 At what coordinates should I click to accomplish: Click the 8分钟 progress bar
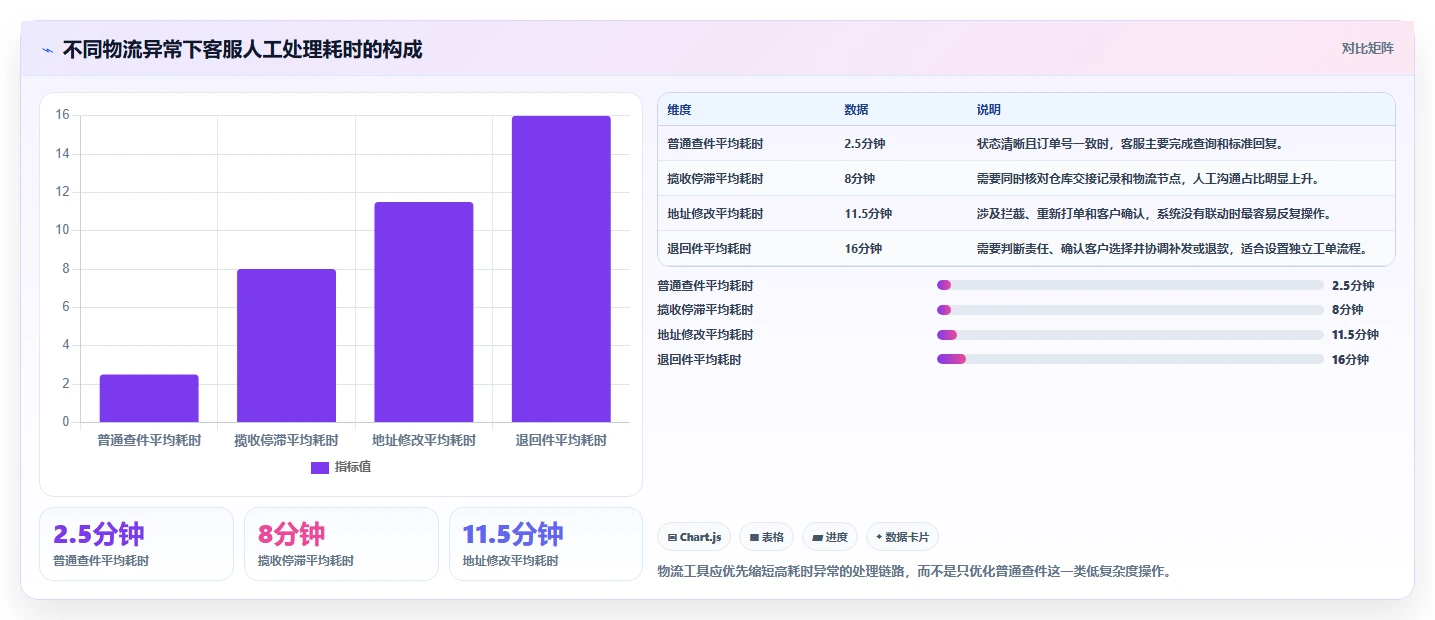pos(1130,310)
